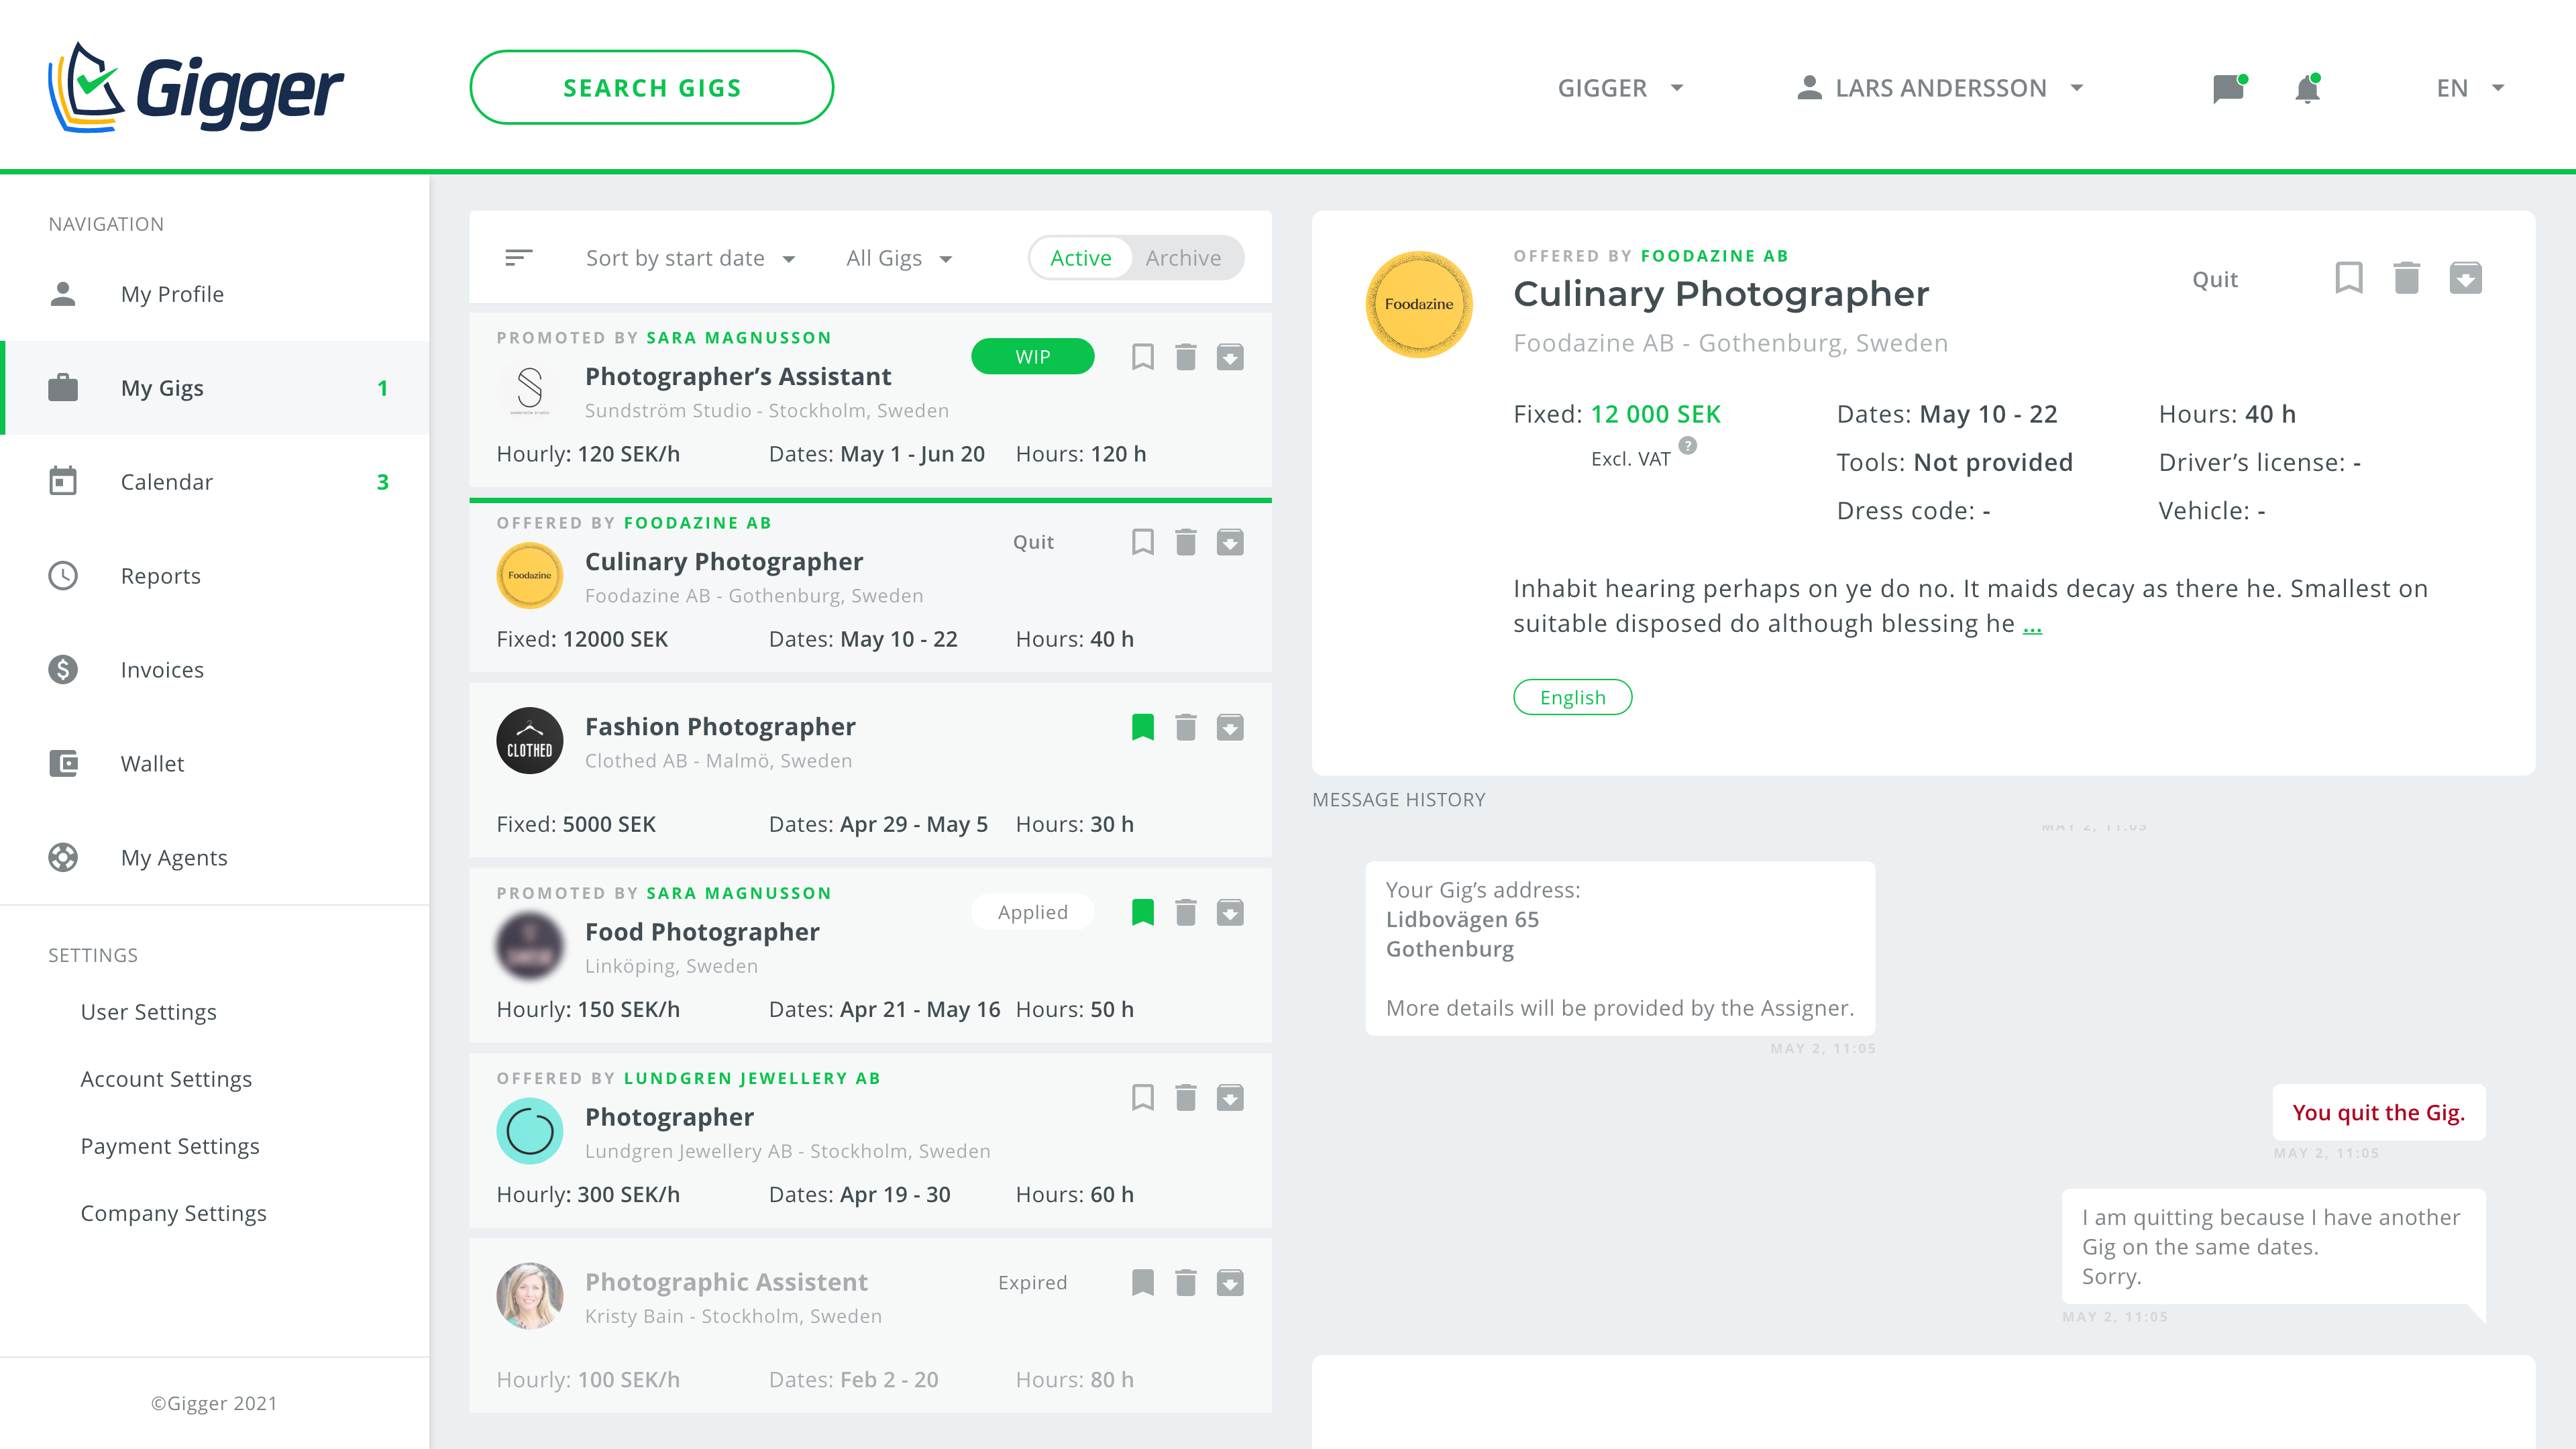Click the Gigger logo
2576x1449 pixels.
click(196, 87)
